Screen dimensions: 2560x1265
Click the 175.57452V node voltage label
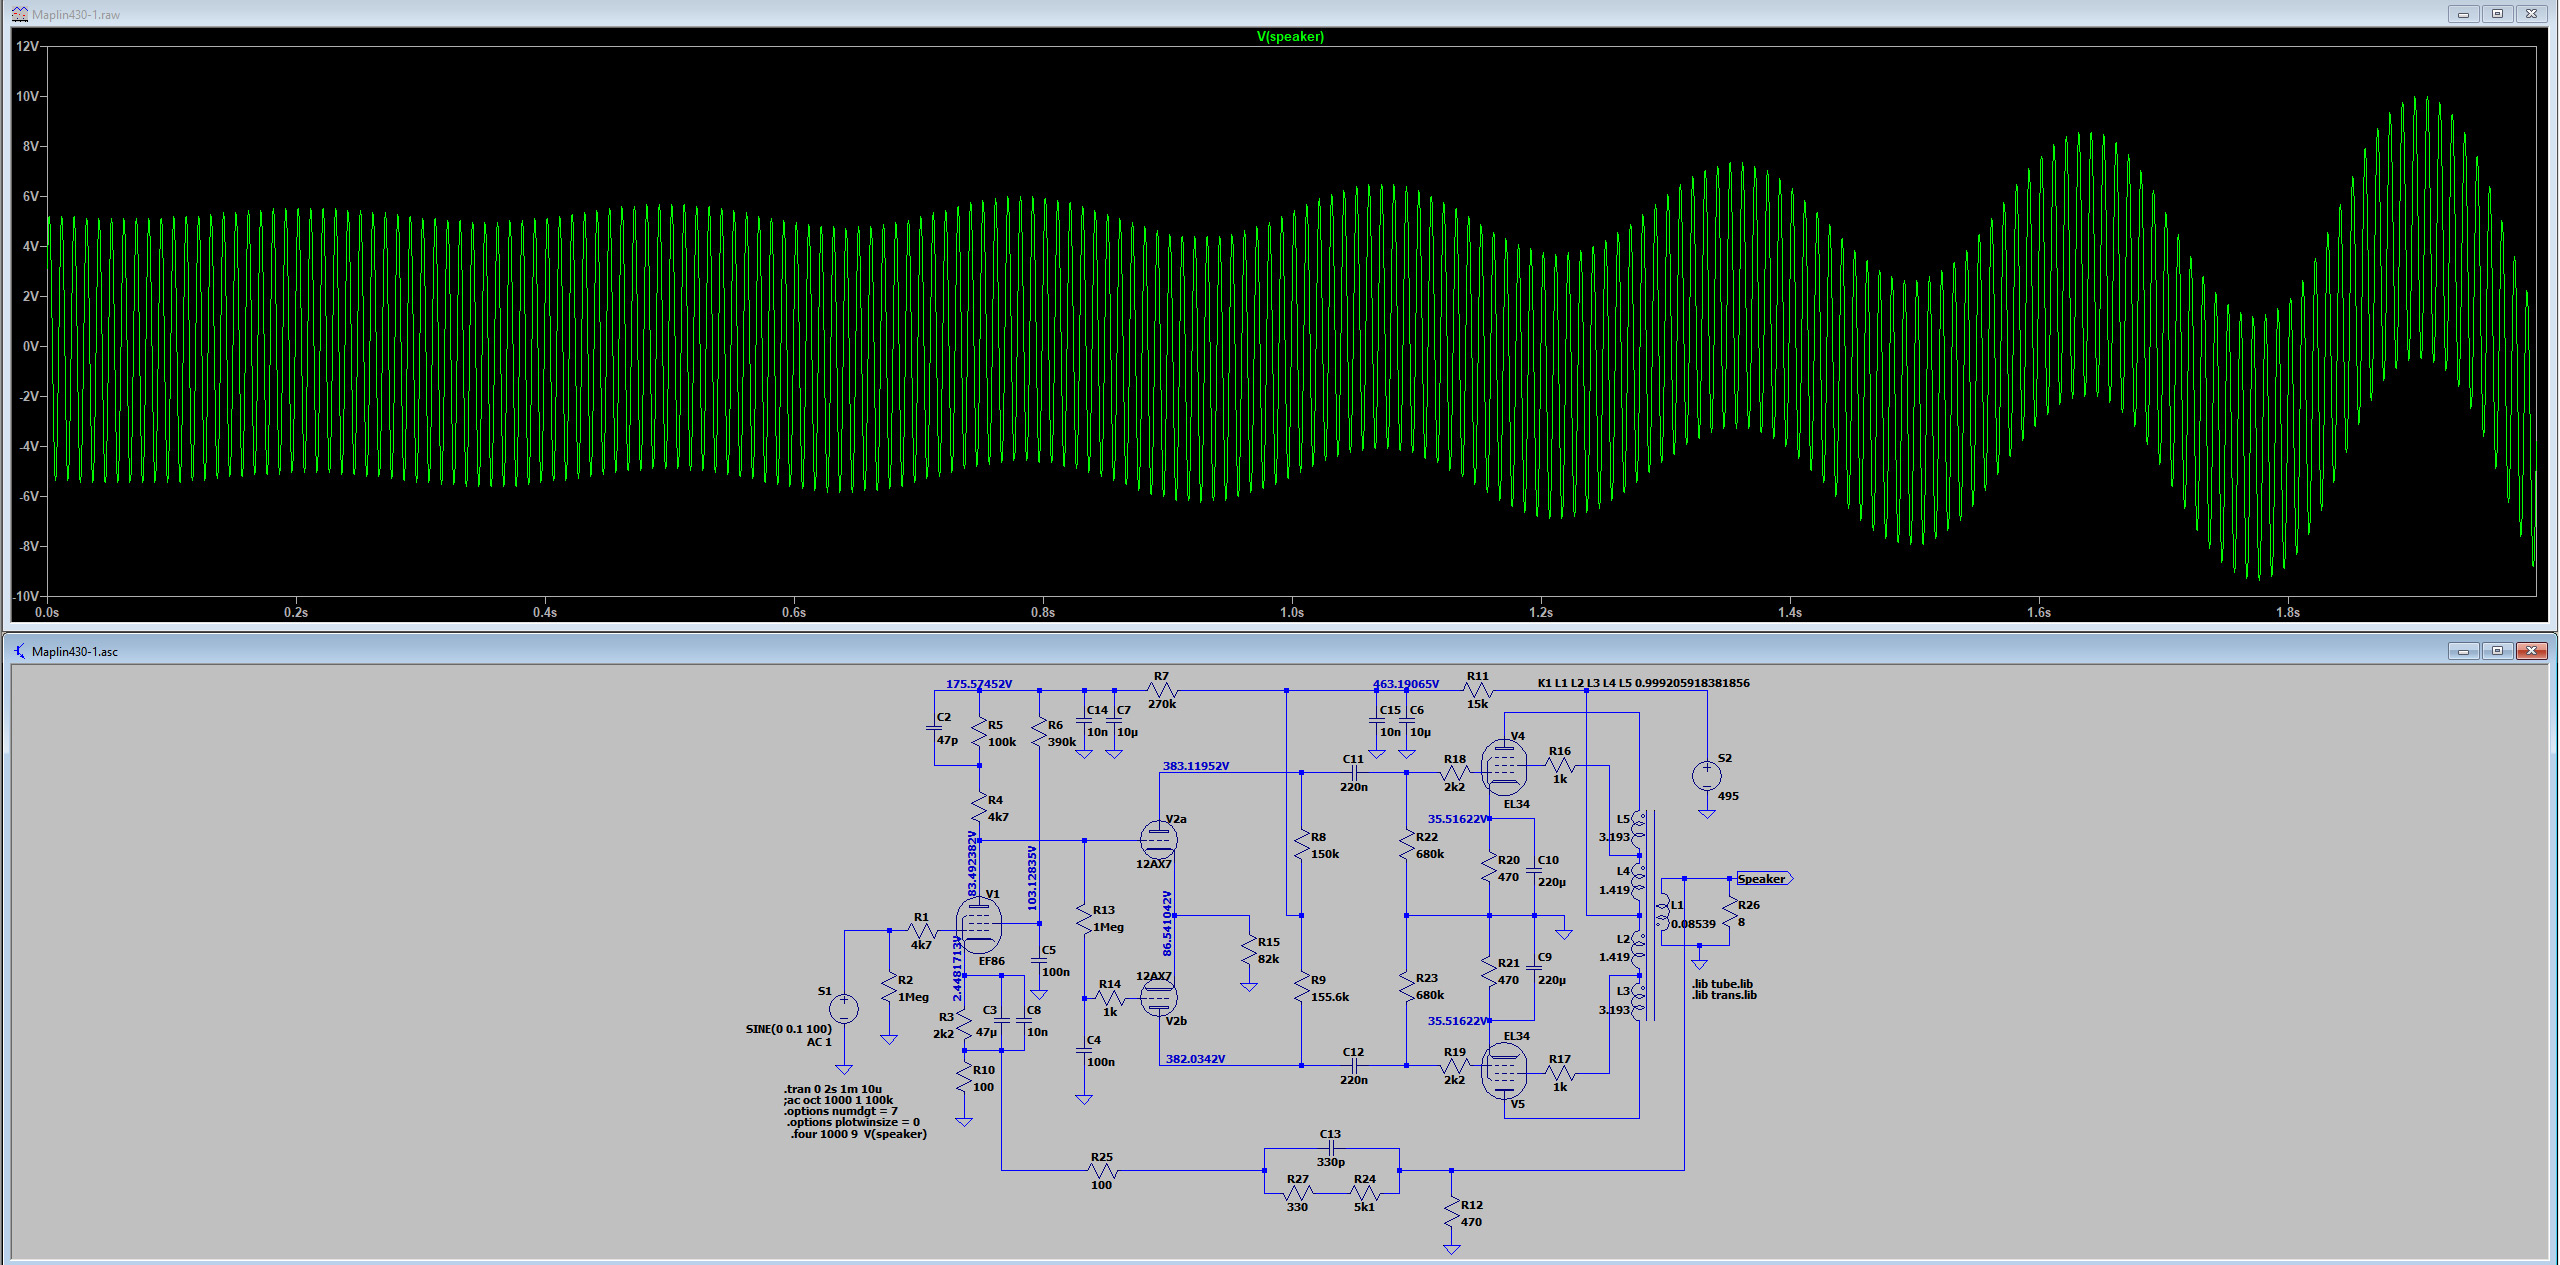point(979,684)
